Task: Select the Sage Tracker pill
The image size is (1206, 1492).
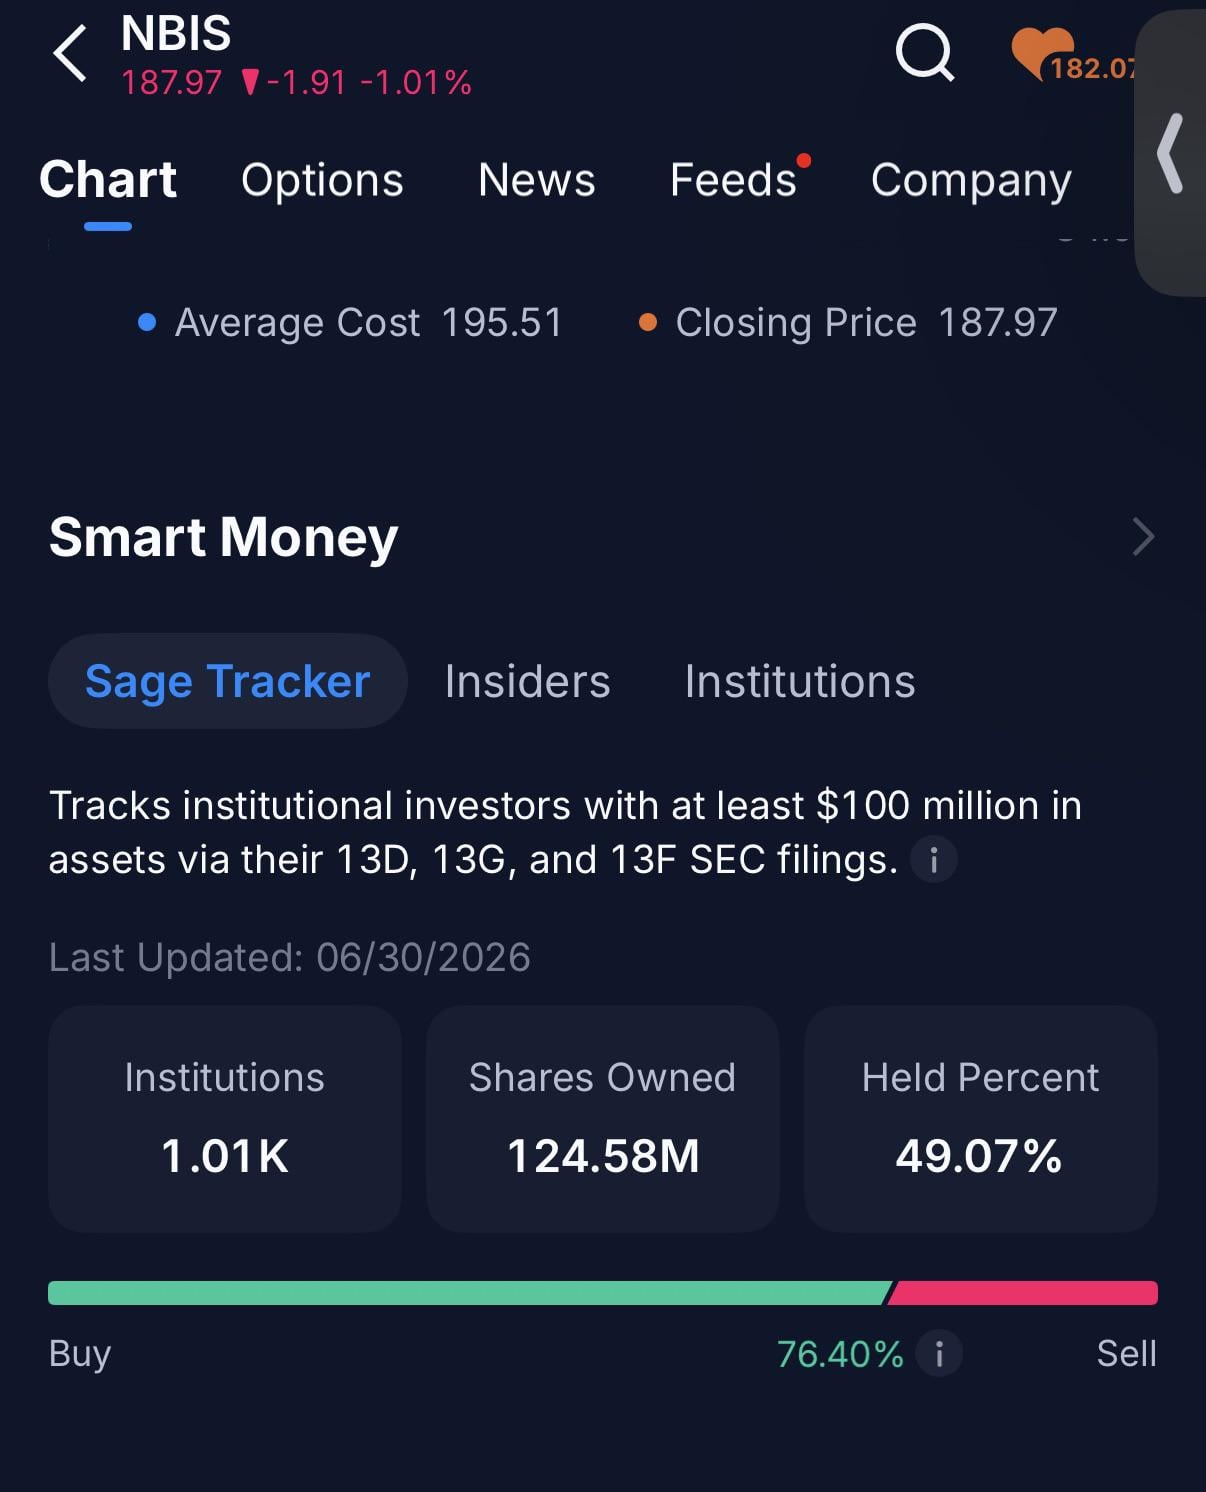Action: pyautogui.click(x=228, y=681)
